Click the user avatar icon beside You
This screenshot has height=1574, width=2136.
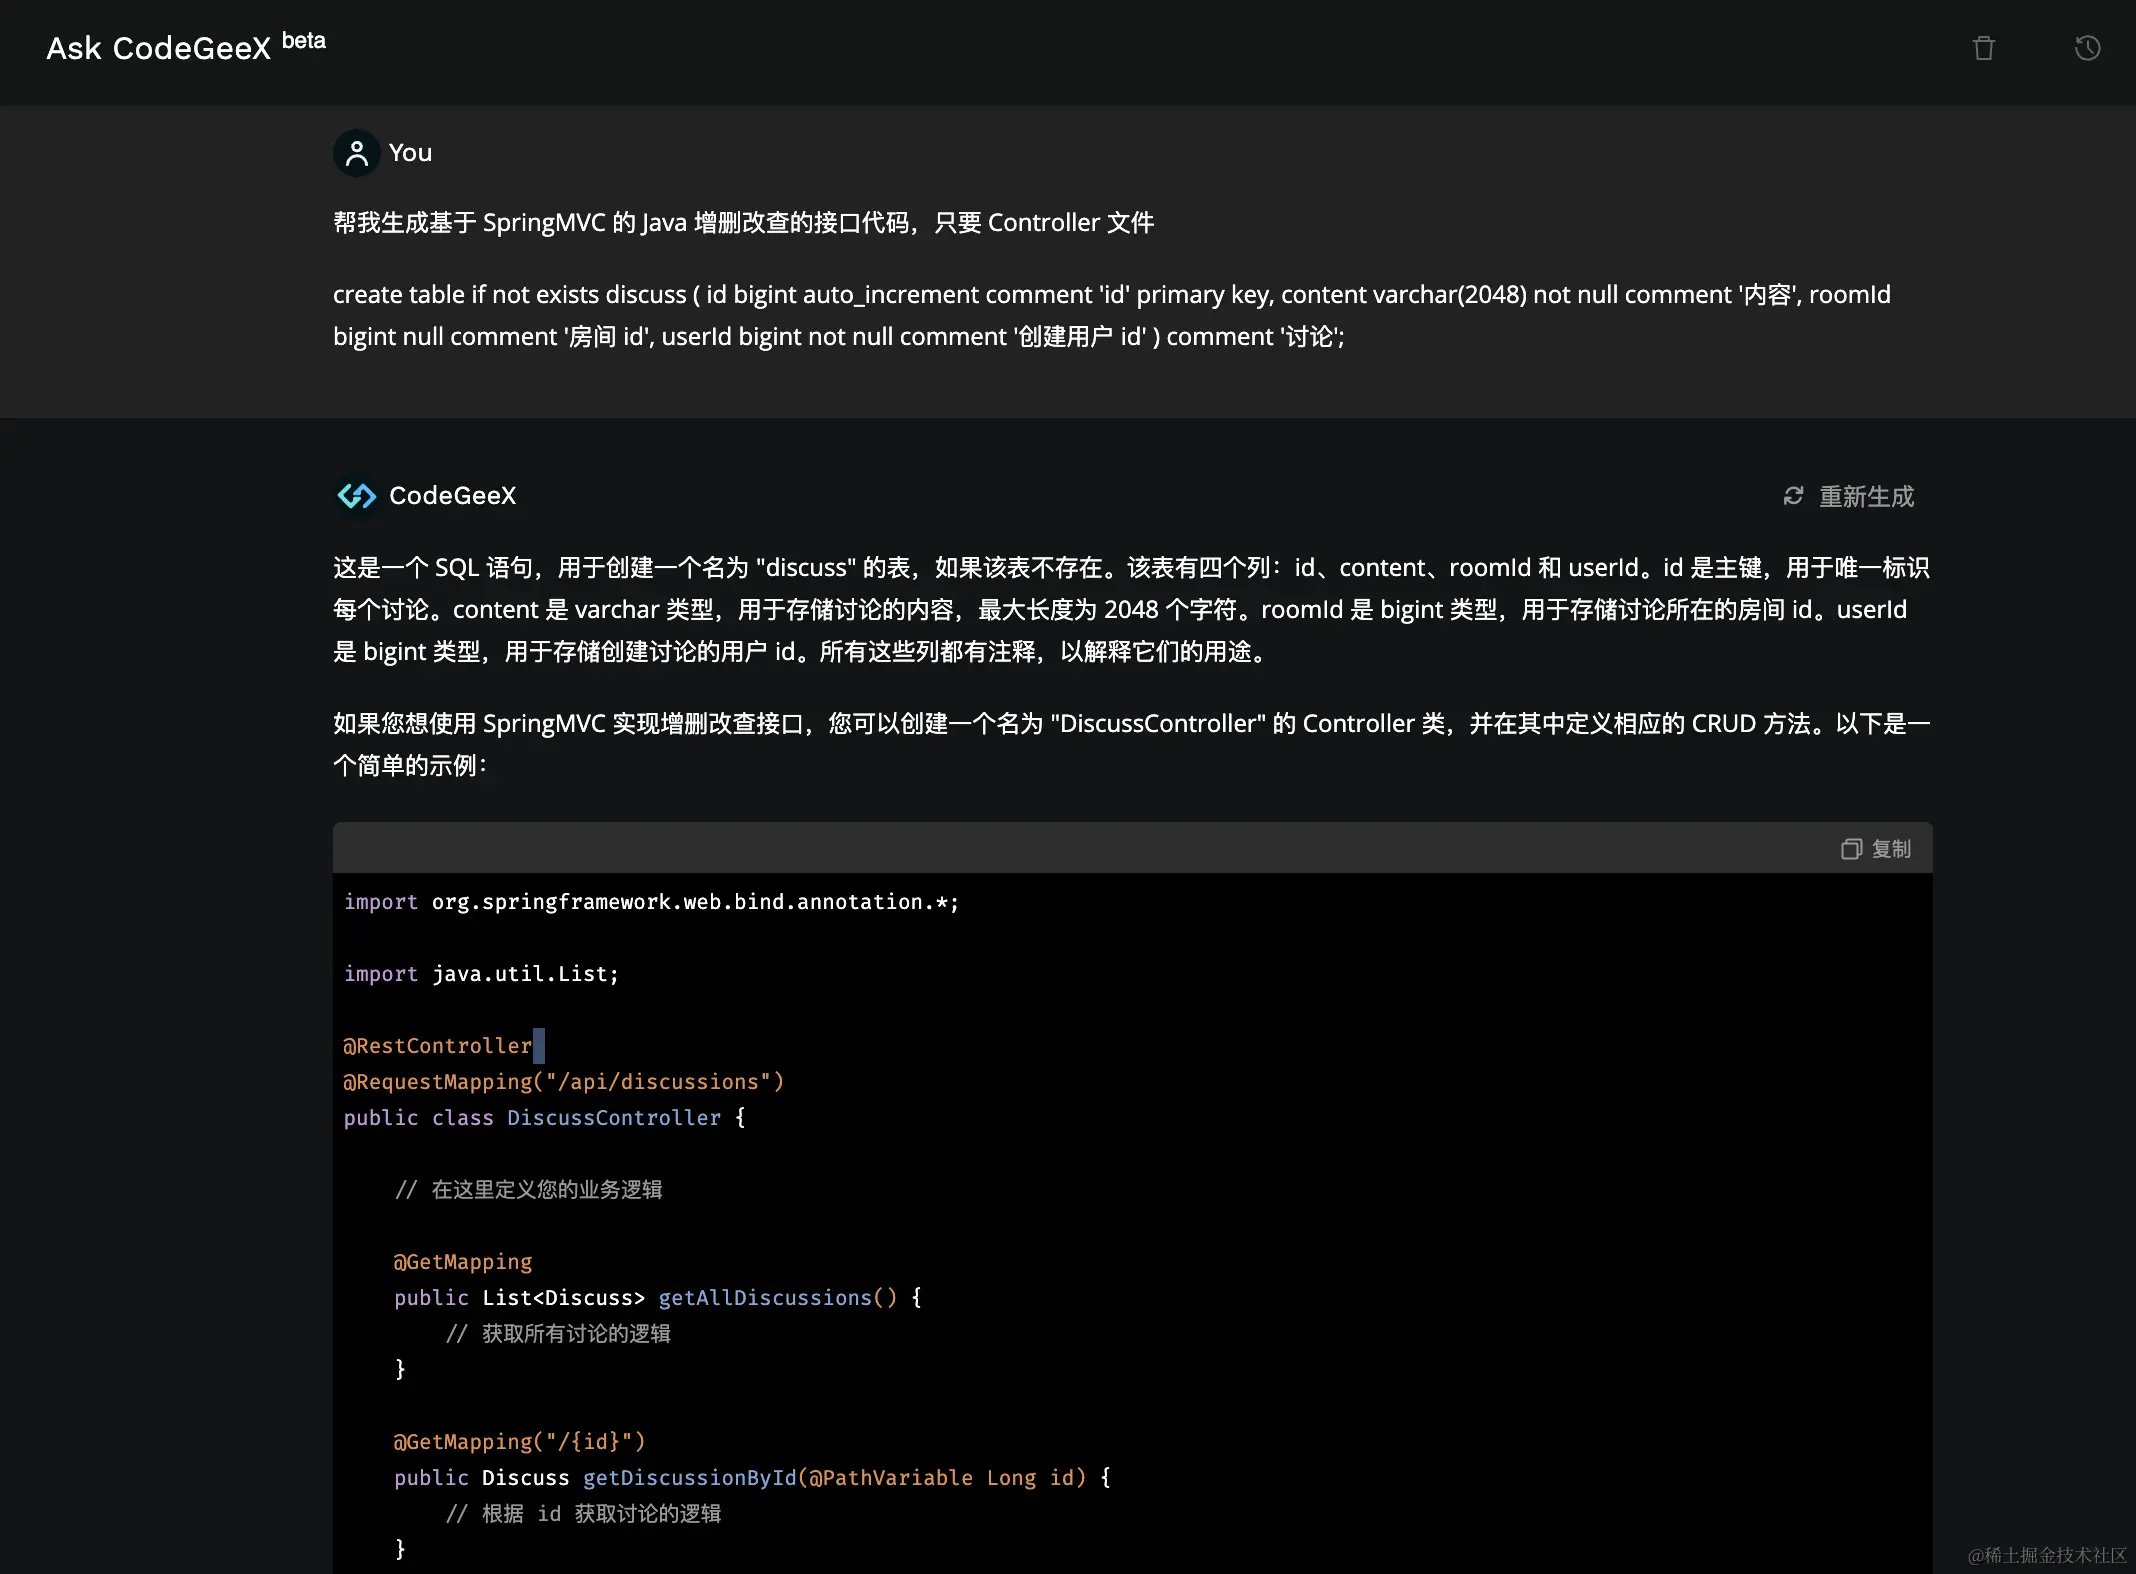coord(356,153)
